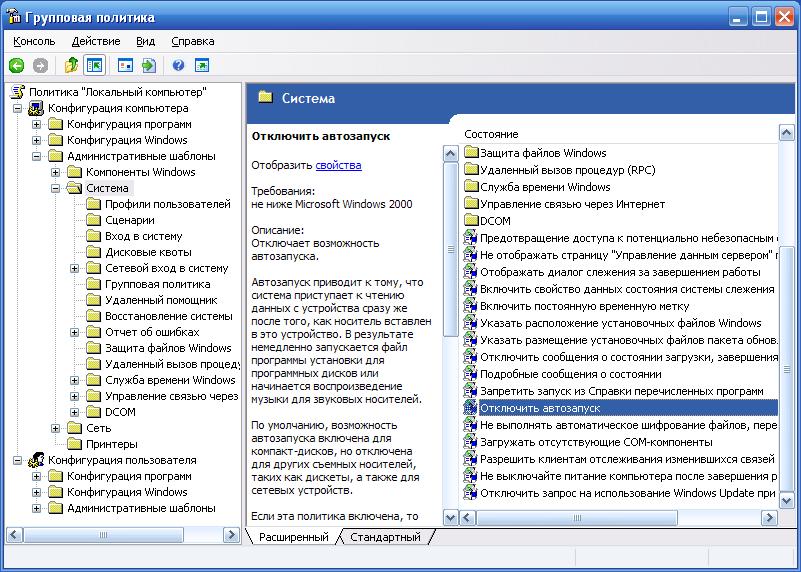Open the 'Действие' menu
This screenshot has height=572, width=801.
point(96,41)
